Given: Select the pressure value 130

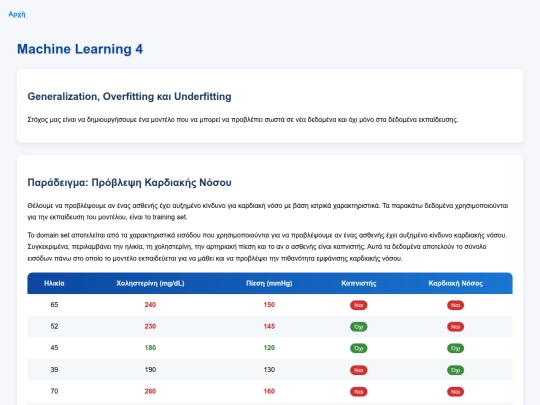Looking at the screenshot, I should click(x=269, y=370).
